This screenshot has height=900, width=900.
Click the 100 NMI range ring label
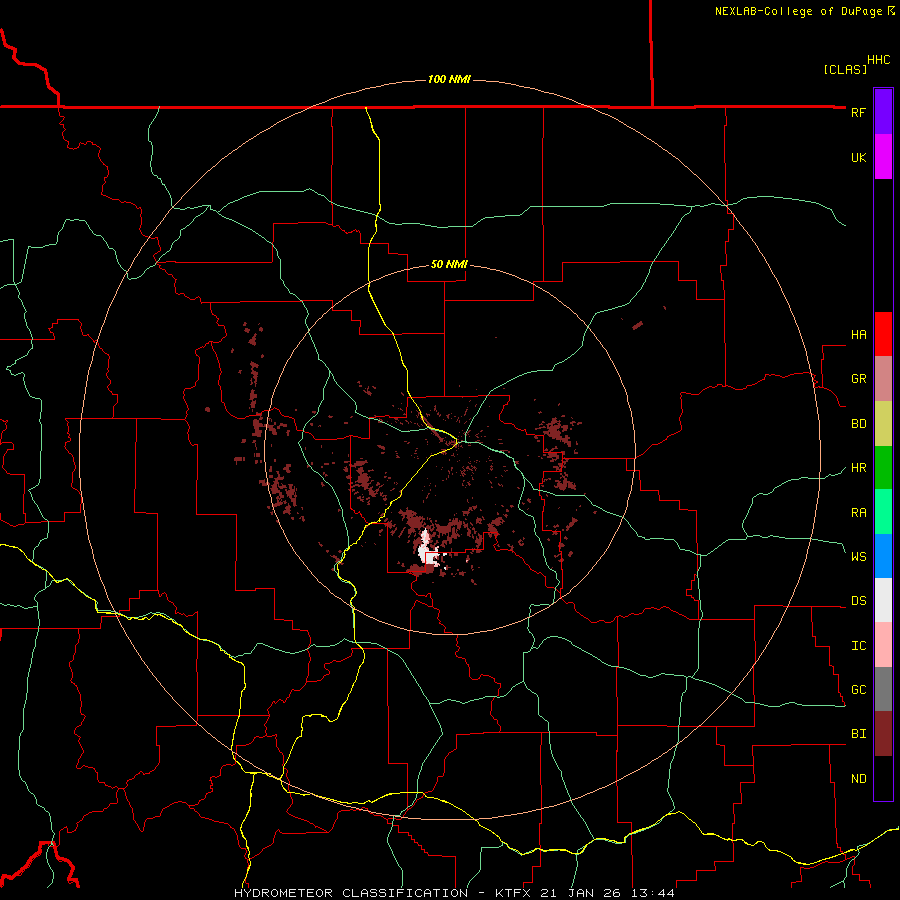coord(449,79)
